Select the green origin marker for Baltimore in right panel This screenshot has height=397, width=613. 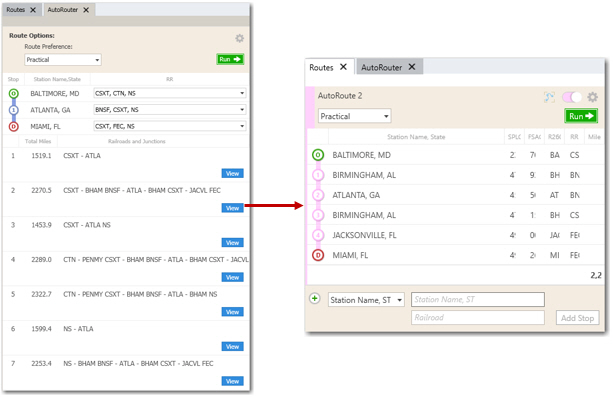(x=318, y=155)
